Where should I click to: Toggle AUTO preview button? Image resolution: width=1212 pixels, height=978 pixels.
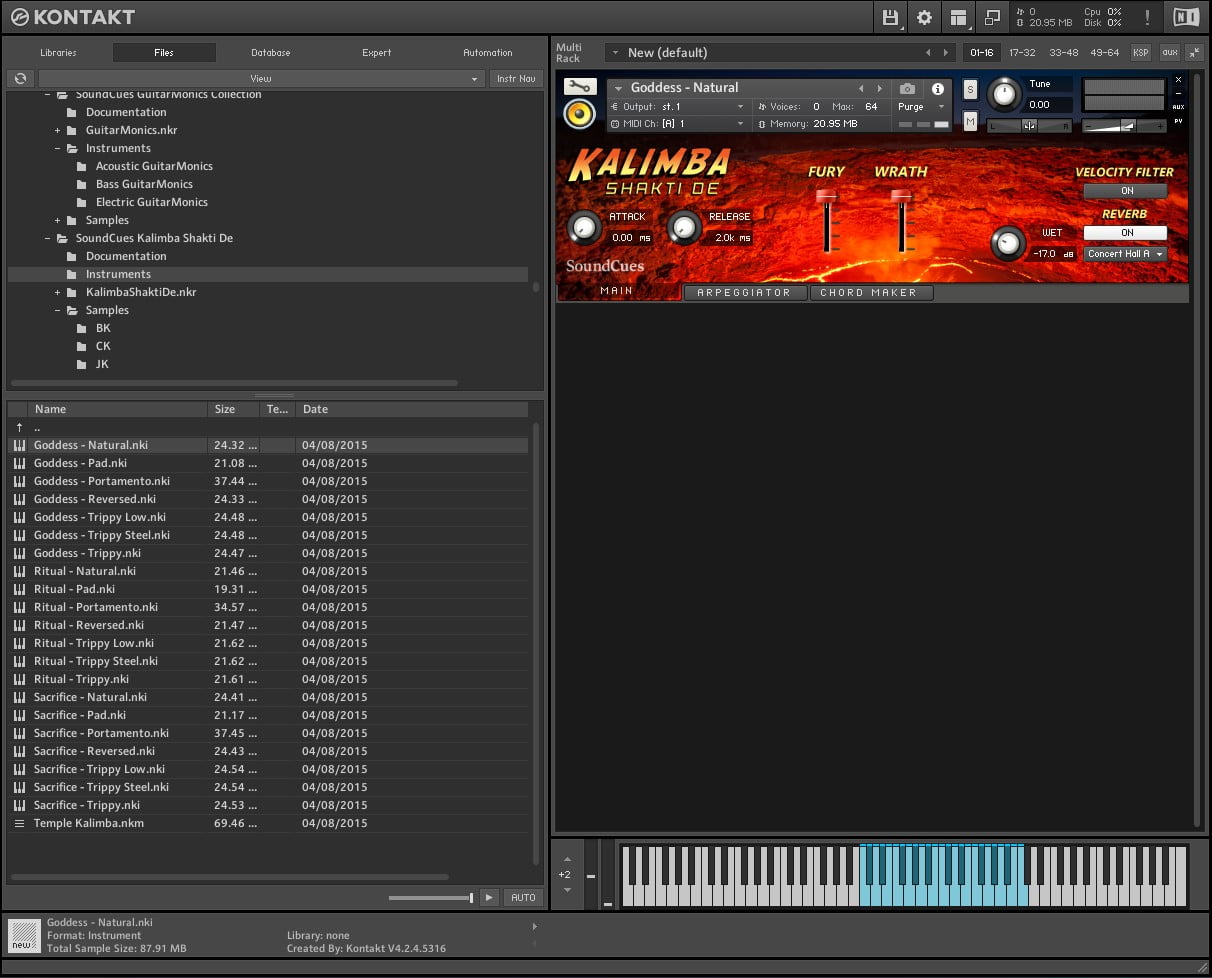[523, 898]
